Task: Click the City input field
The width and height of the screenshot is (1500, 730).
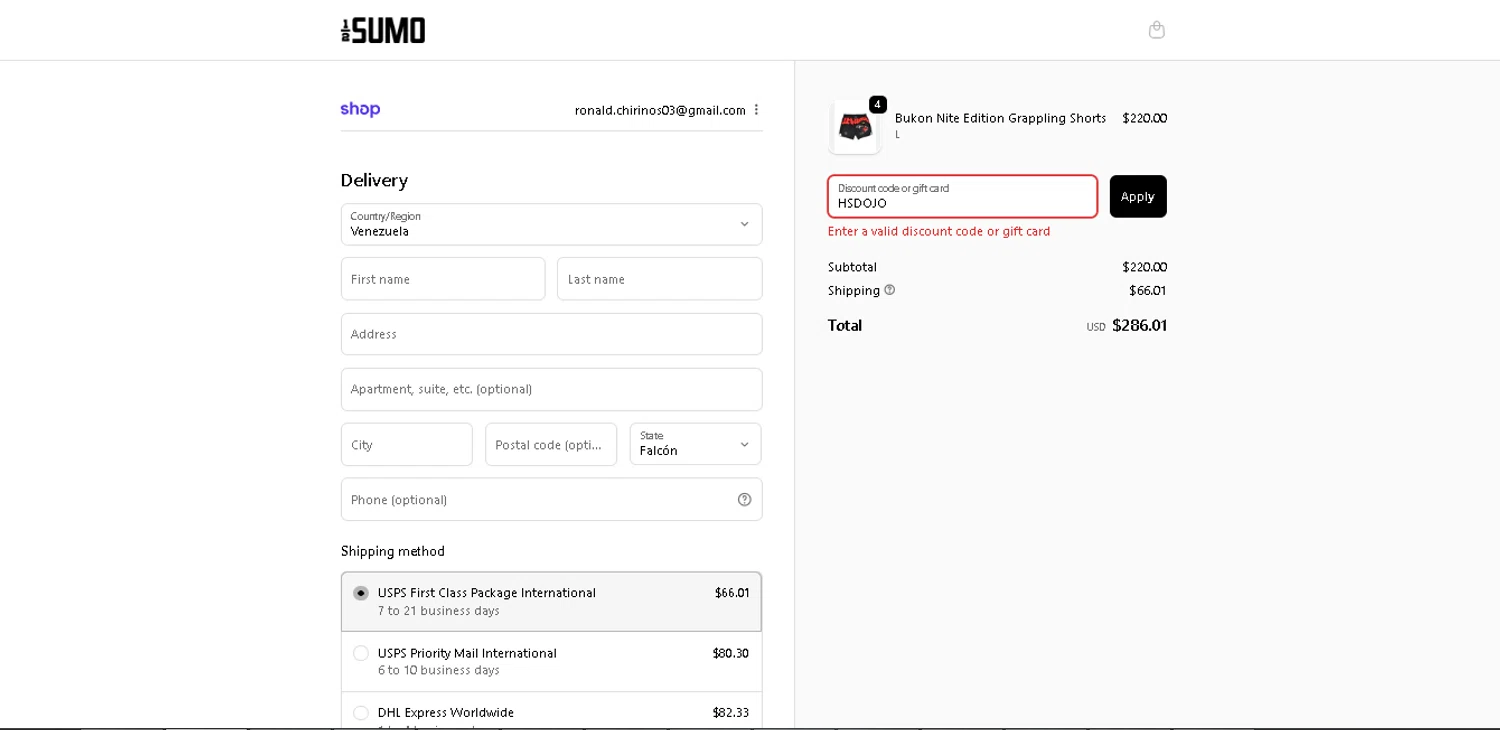Action: click(x=407, y=444)
